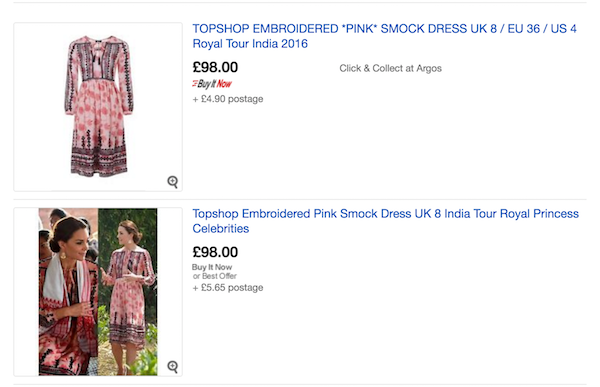Click the word Celebrities in the second title
The image size is (600, 387).
pos(220,229)
